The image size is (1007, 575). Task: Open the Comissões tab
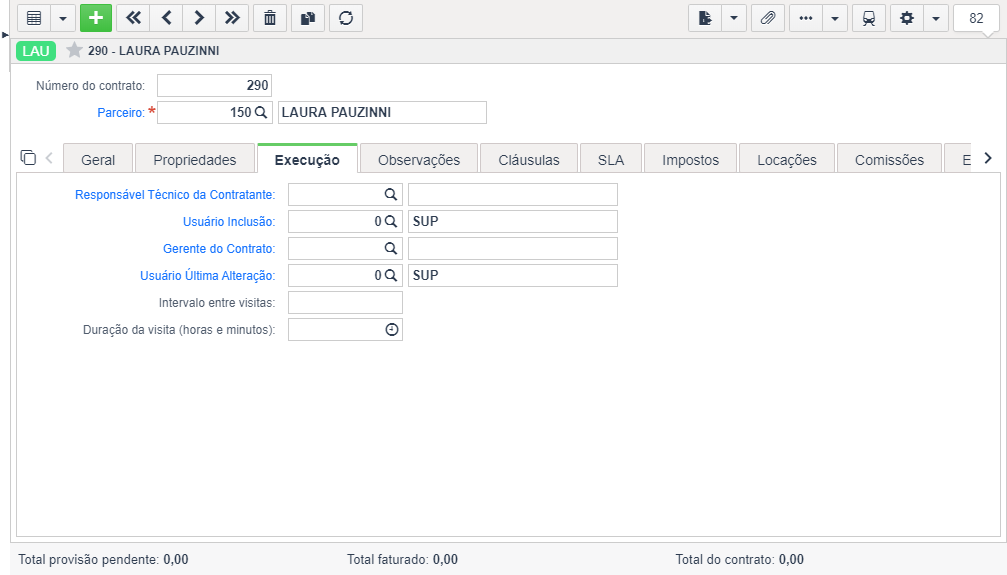pos(889,159)
